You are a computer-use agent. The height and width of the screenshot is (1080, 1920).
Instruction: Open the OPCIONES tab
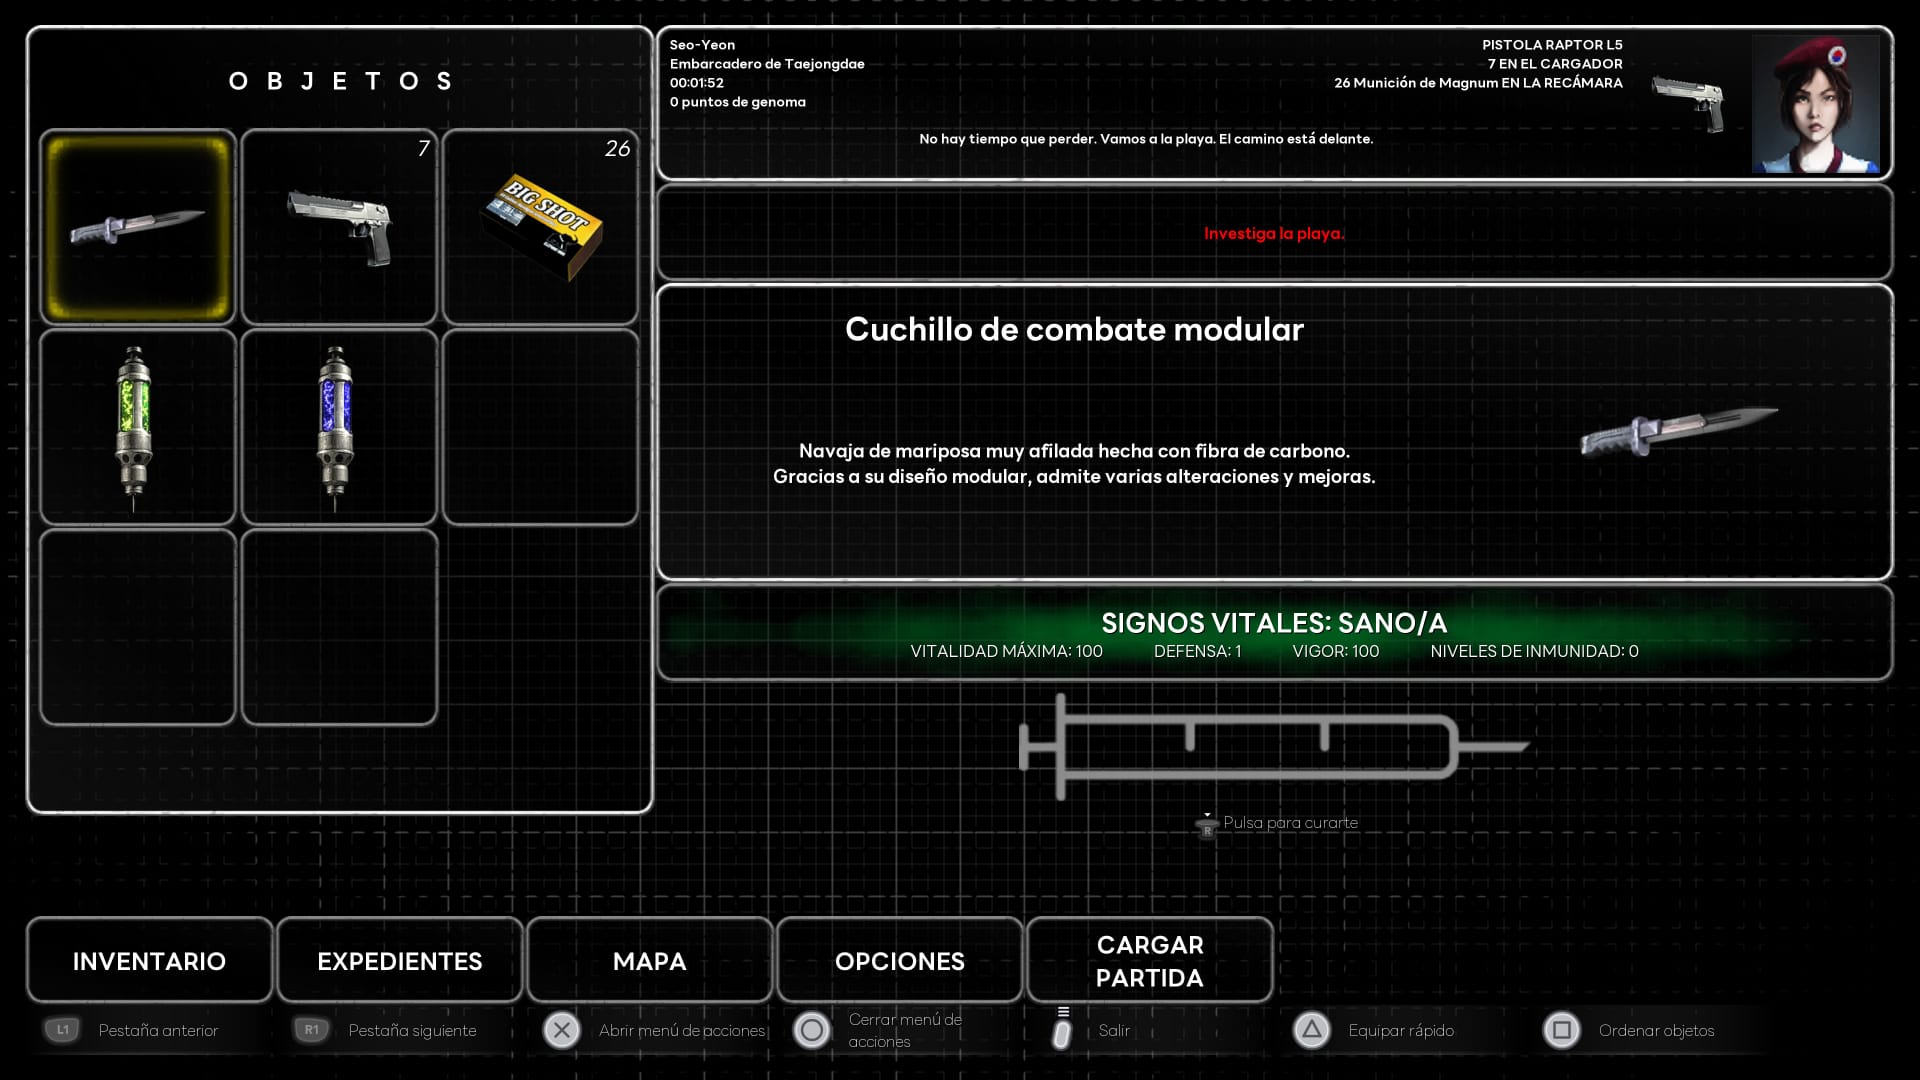pyautogui.click(x=900, y=961)
